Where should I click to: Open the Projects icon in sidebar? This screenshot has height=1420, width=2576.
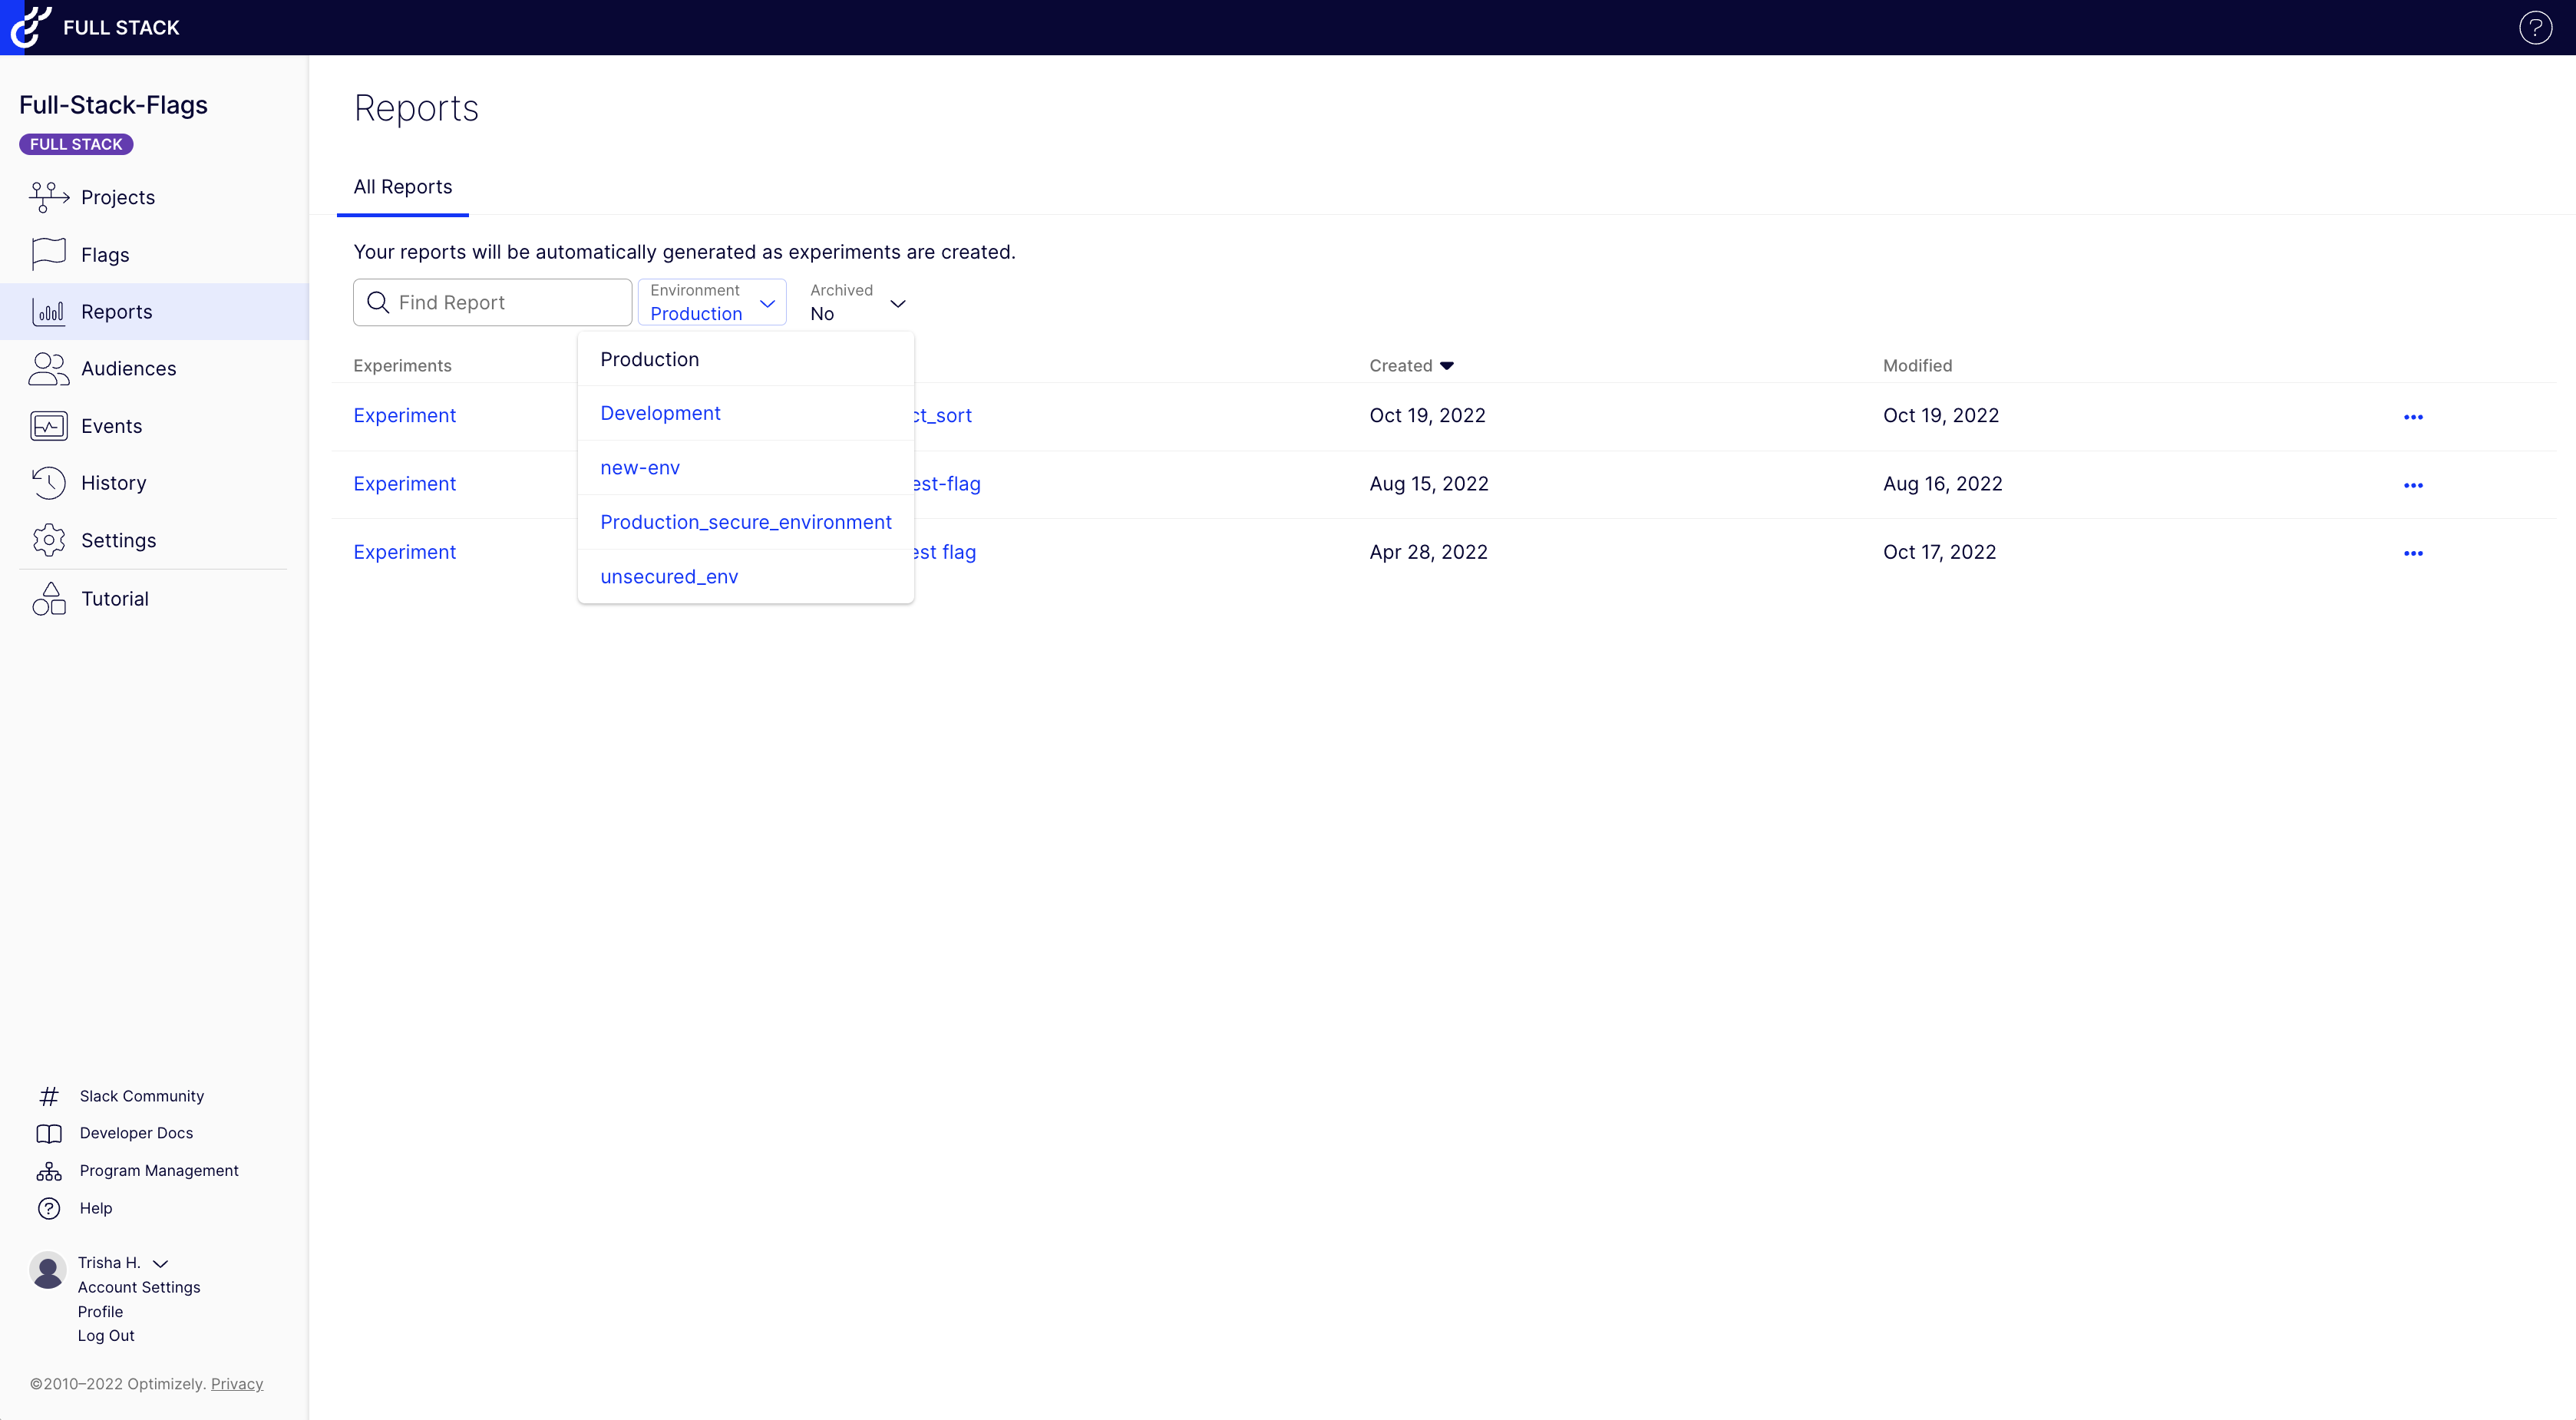[48, 197]
